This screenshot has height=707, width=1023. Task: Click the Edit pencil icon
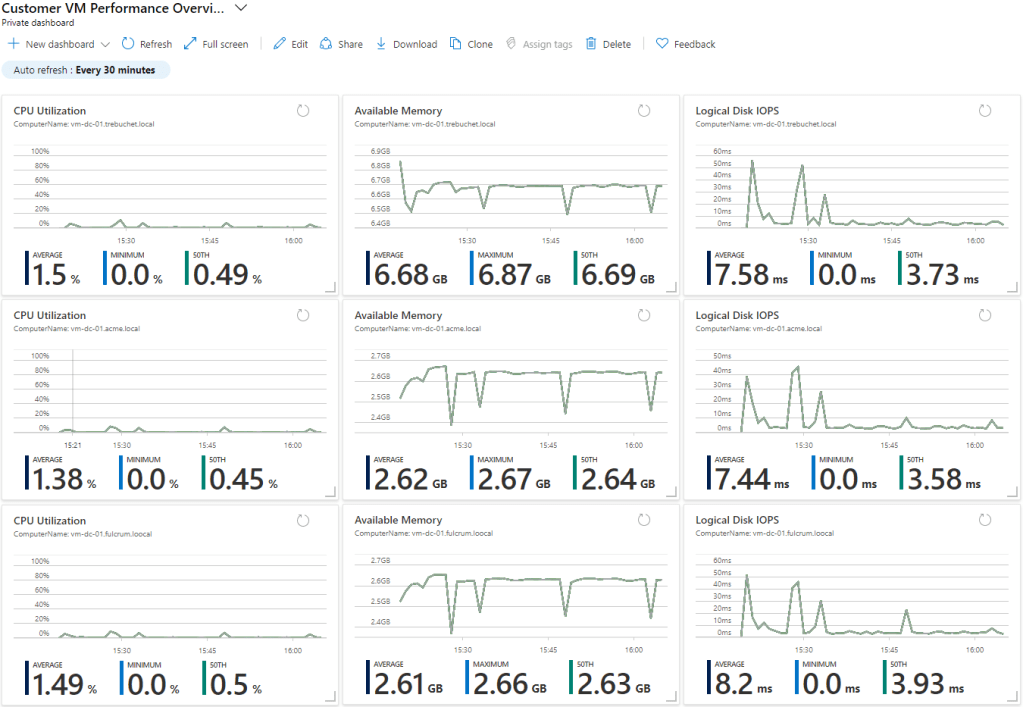point(279,44)
